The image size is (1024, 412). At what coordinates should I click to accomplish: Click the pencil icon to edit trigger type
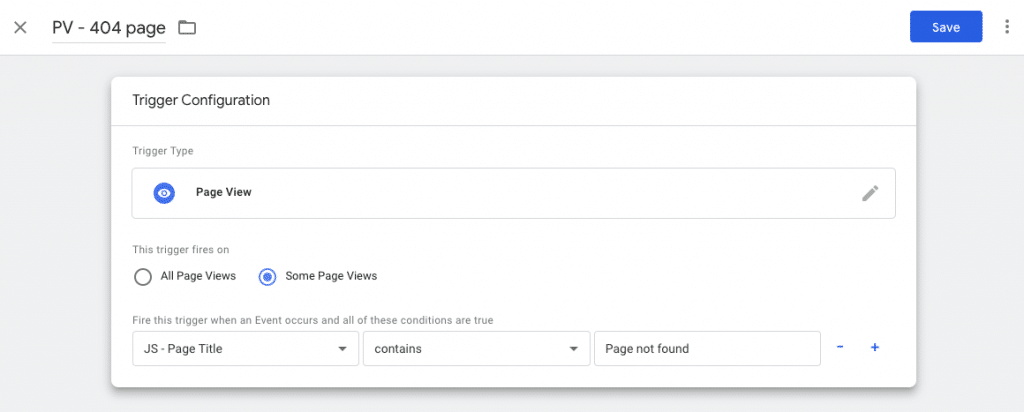point(870,193)
